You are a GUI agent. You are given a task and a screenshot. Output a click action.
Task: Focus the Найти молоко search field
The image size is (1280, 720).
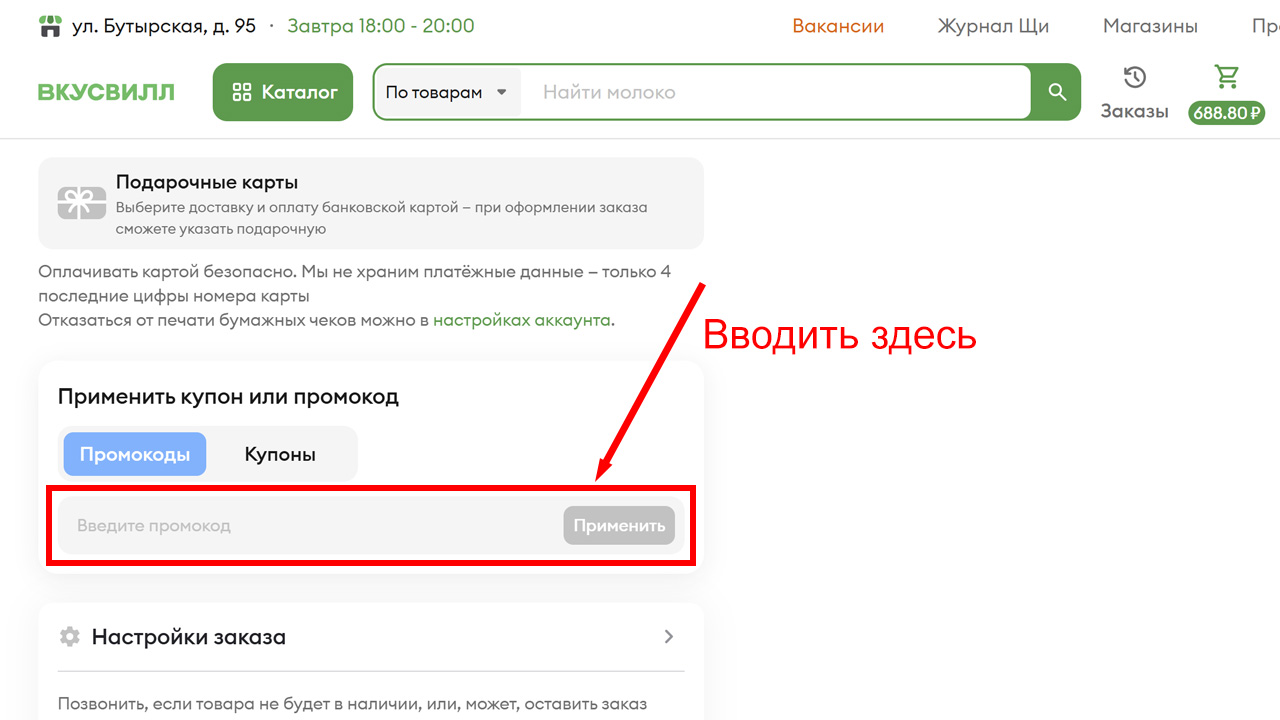tap(775, 92)
